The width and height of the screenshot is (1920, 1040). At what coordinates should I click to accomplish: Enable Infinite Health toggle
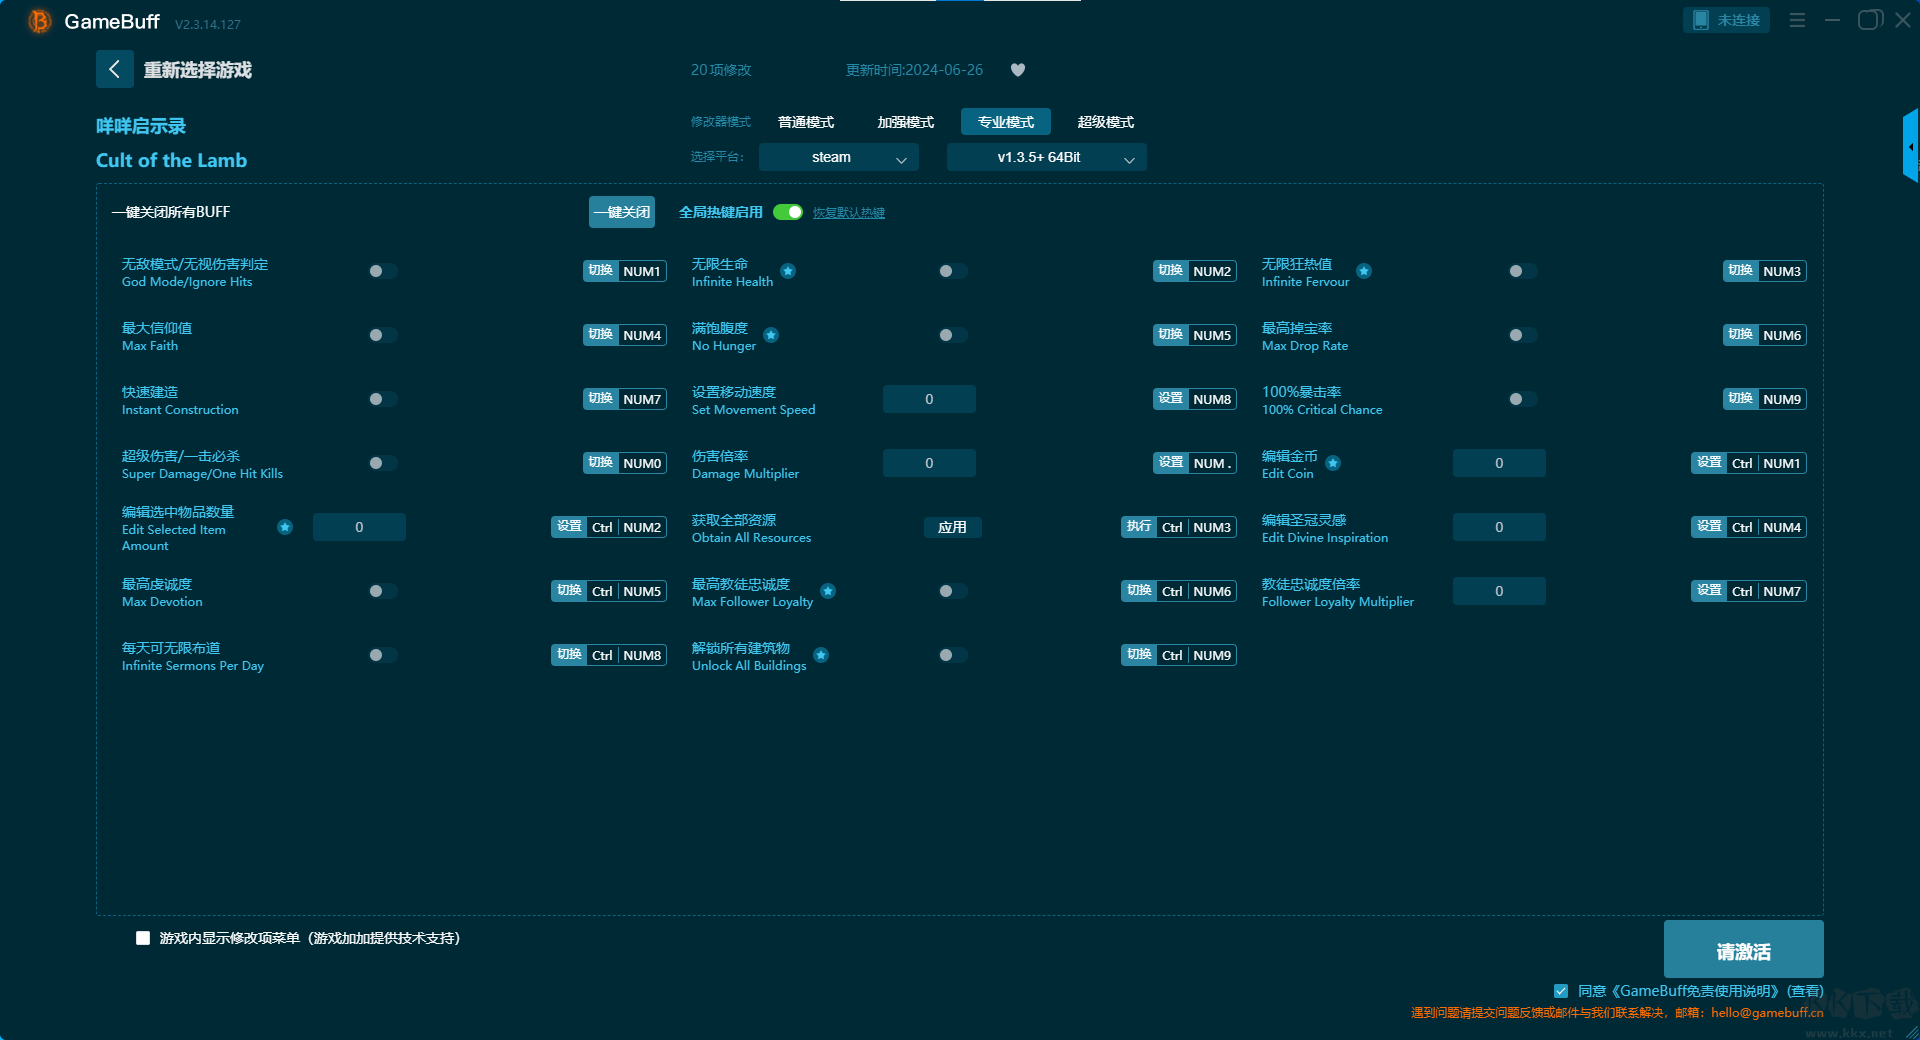click(x=953, y=271)
